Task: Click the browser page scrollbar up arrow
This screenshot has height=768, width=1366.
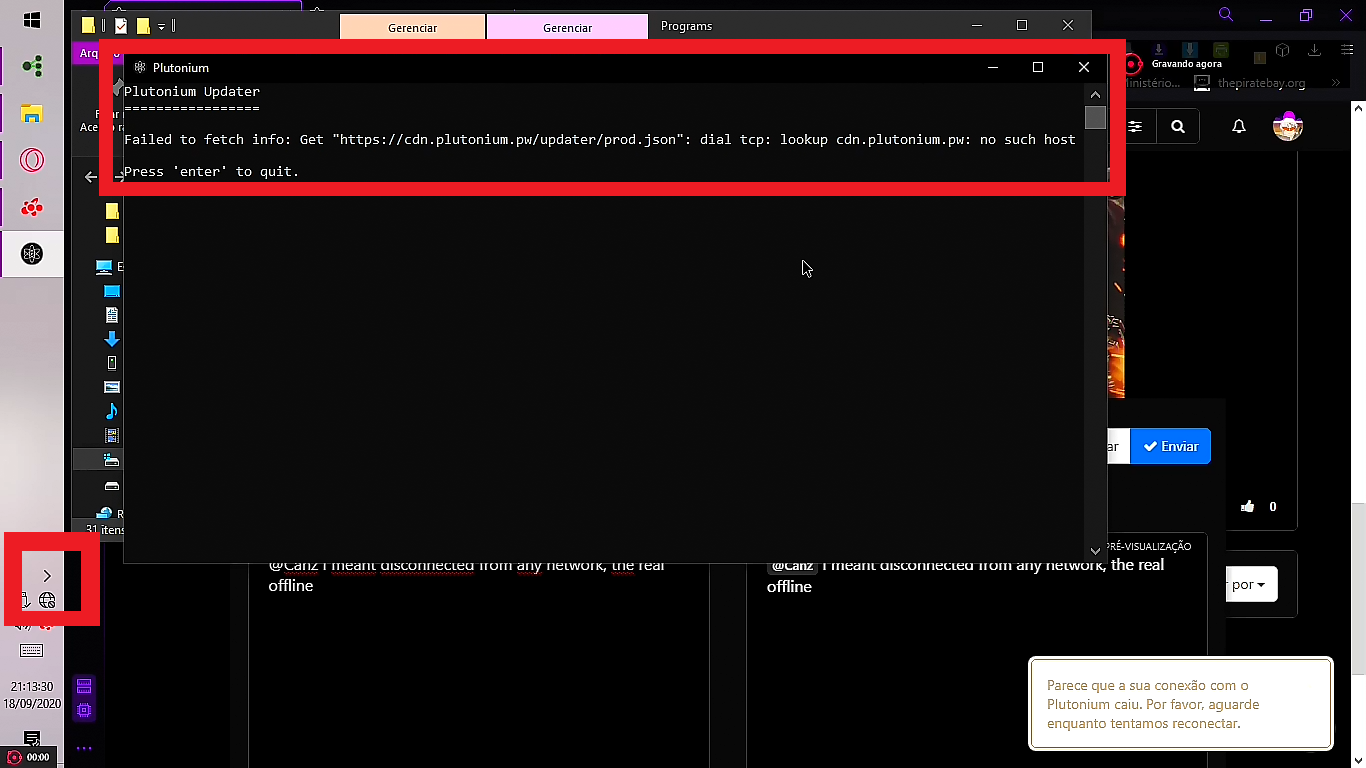Action: 1359,106
